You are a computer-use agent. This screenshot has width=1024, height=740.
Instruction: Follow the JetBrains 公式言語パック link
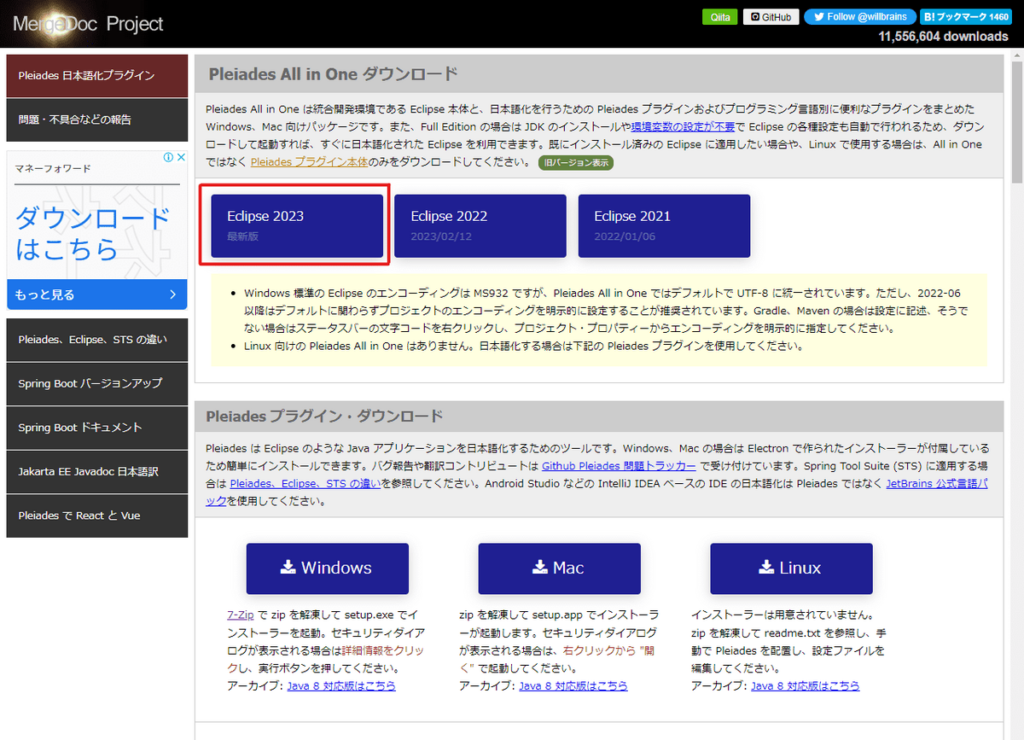coord(936,483)
